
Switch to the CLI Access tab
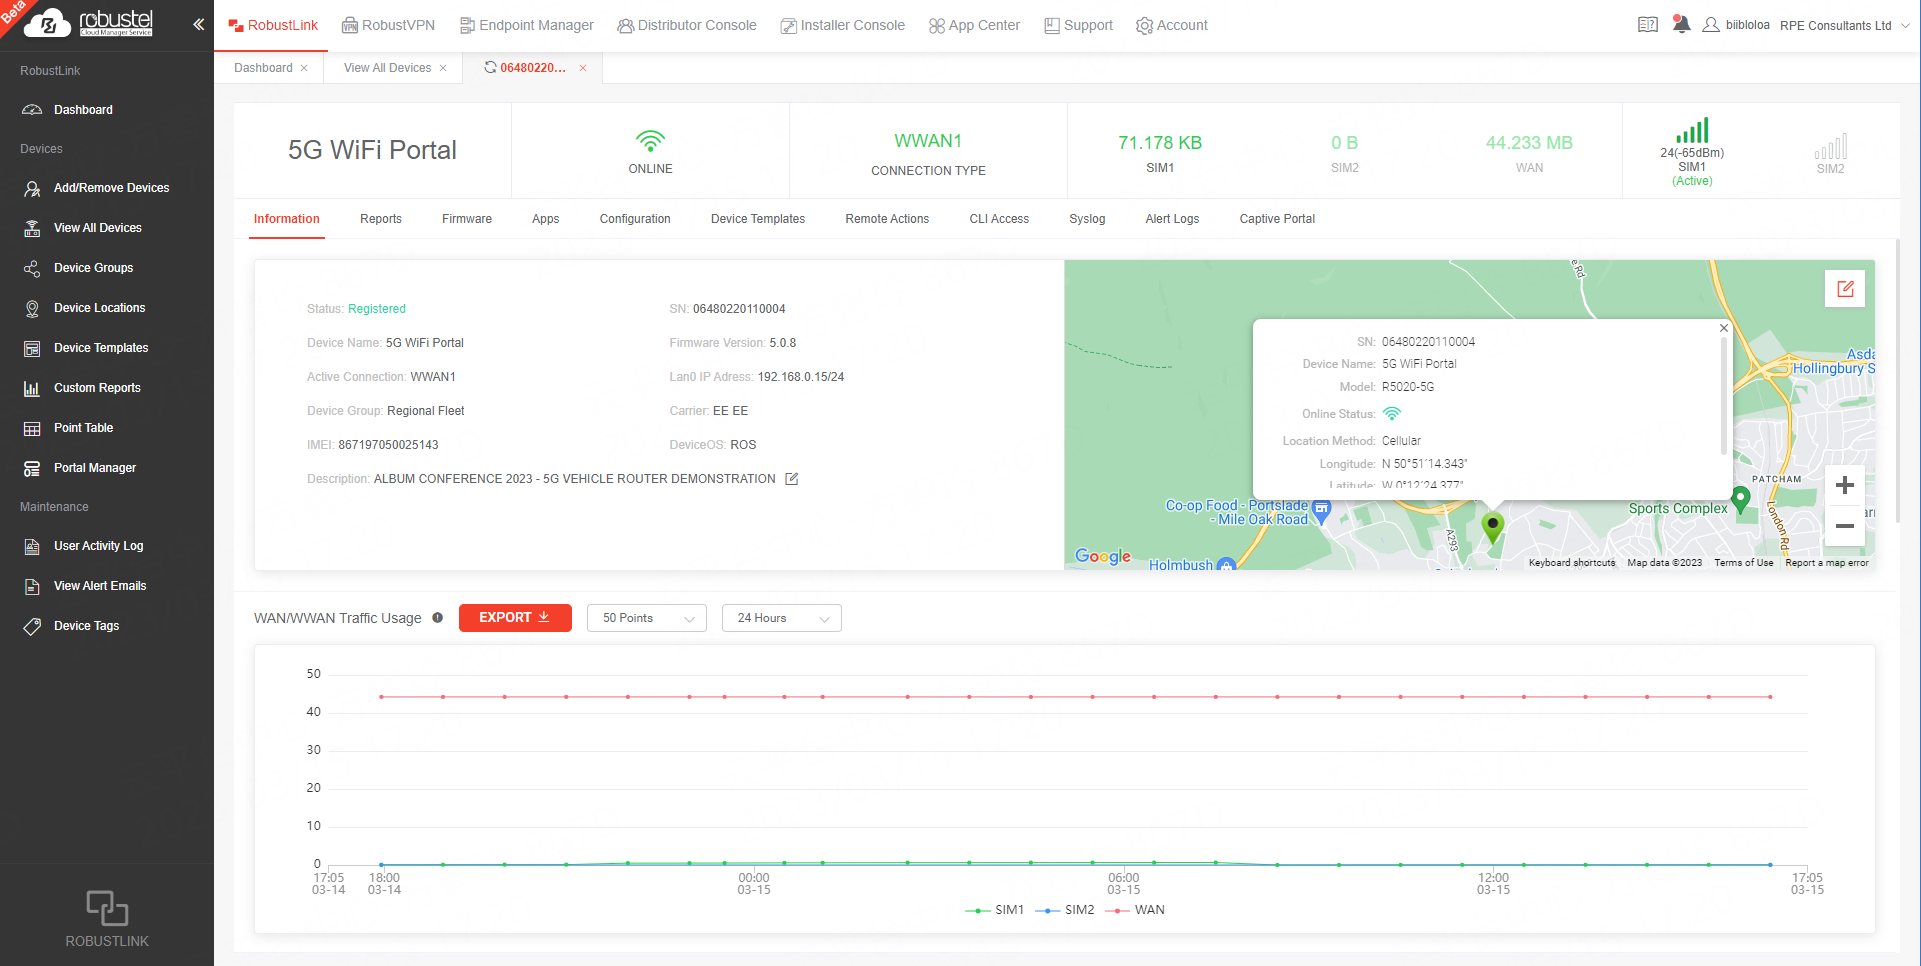pyautogui.click(x=999, y=219)
